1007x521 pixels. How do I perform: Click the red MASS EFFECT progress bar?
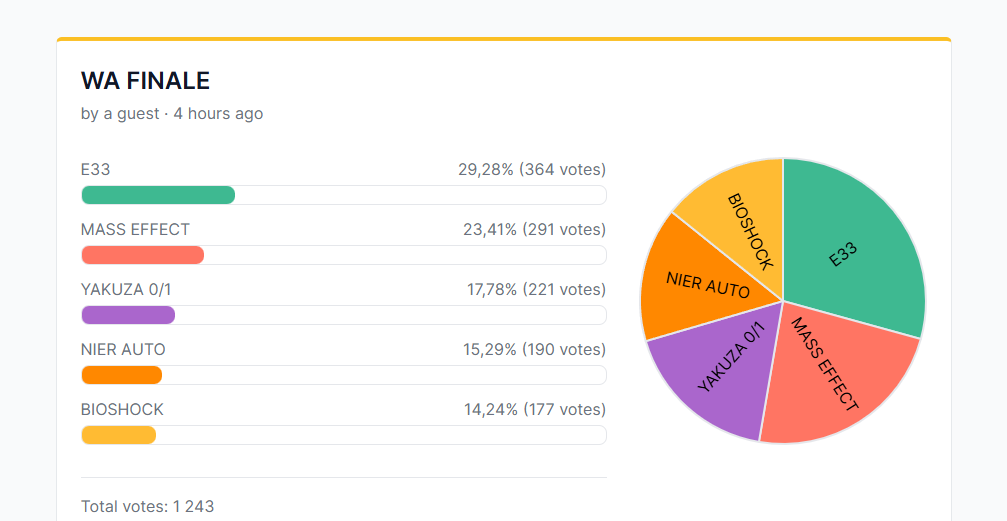point(344,255)
